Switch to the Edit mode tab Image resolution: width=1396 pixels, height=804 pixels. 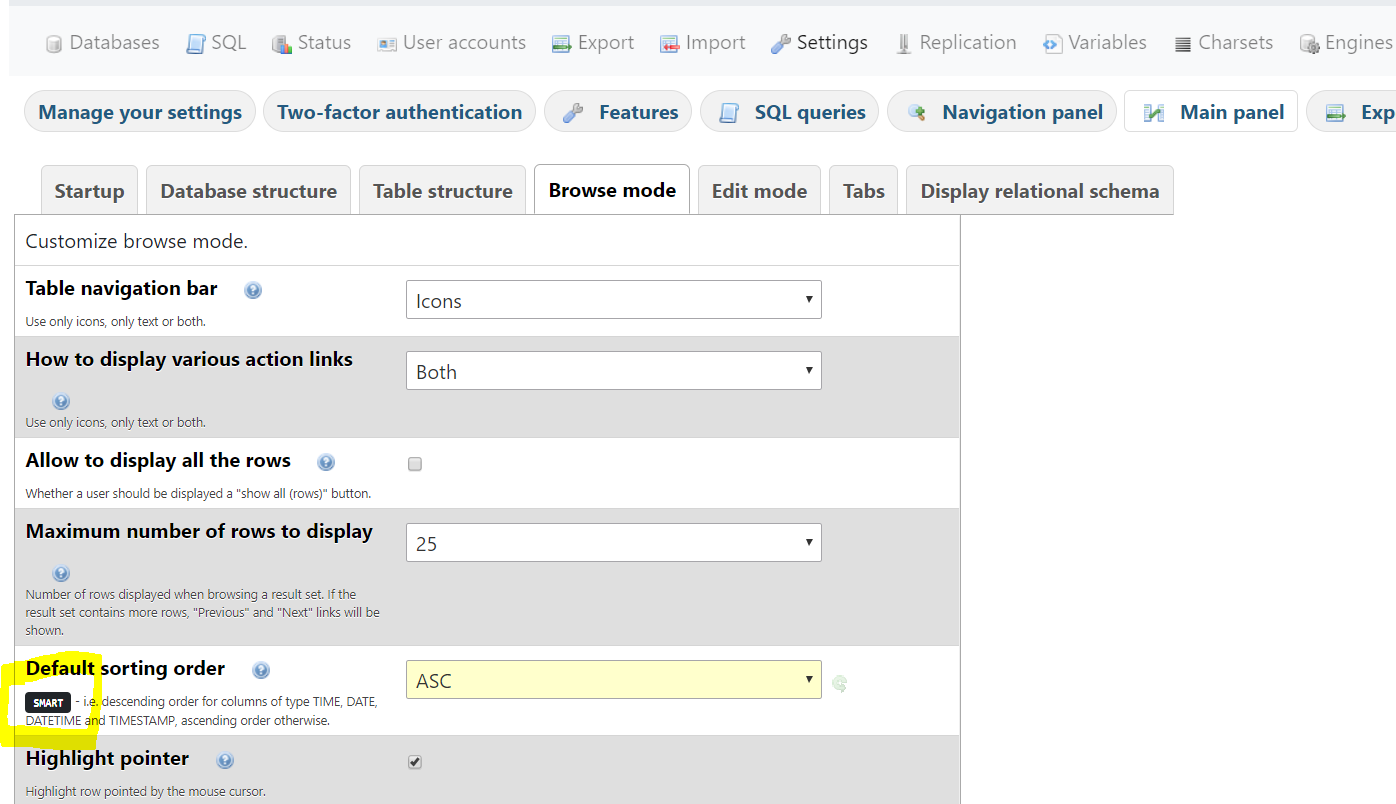point(759,190)
